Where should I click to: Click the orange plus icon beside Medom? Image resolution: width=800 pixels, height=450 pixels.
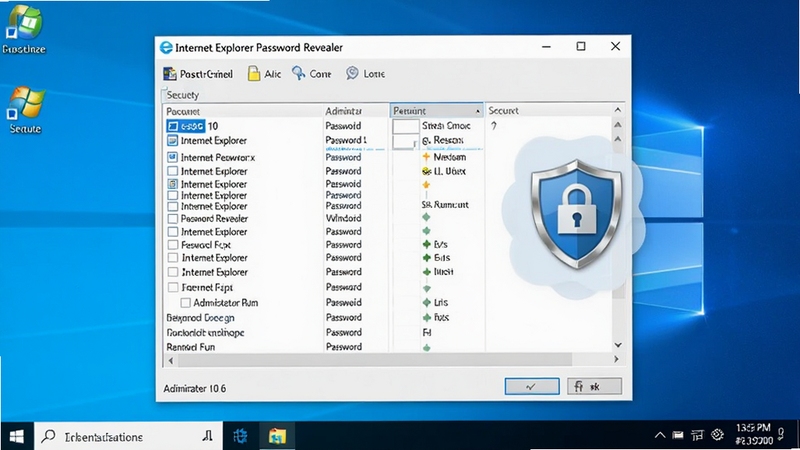(x=427, y=157)
